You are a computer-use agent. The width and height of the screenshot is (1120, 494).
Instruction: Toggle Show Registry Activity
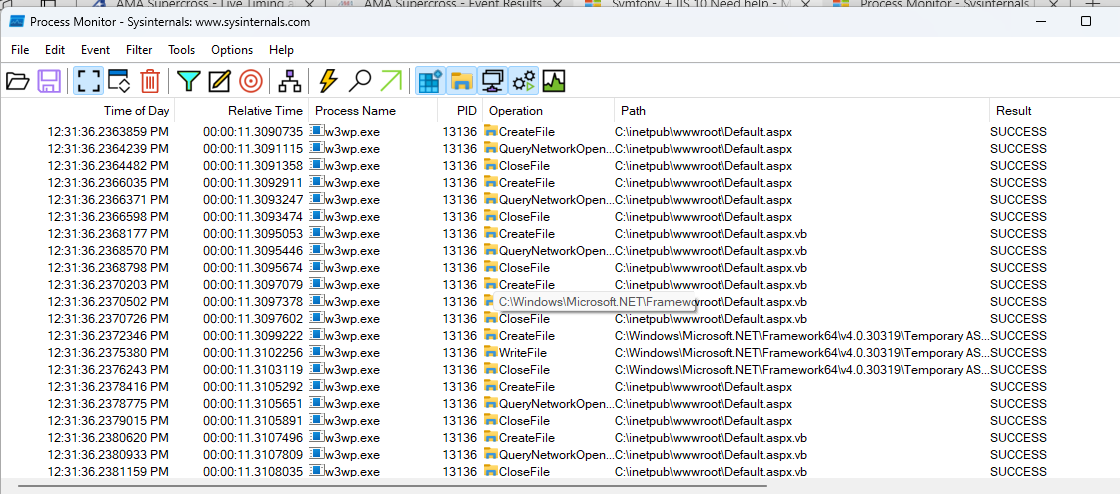(431, 81)
